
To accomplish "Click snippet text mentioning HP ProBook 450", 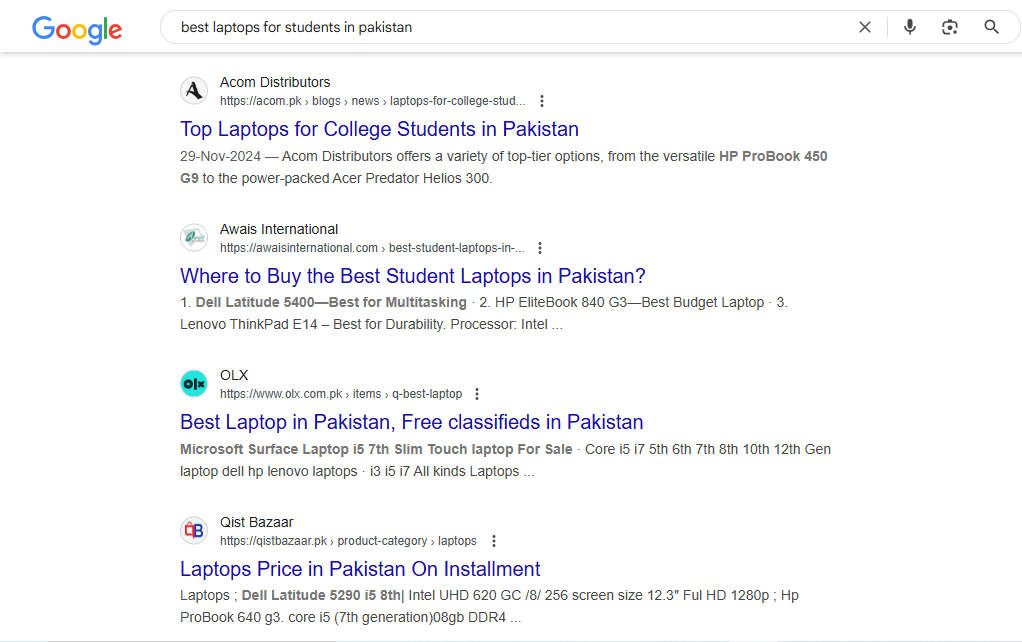I will pyautogui.click(x=773, y=156).
